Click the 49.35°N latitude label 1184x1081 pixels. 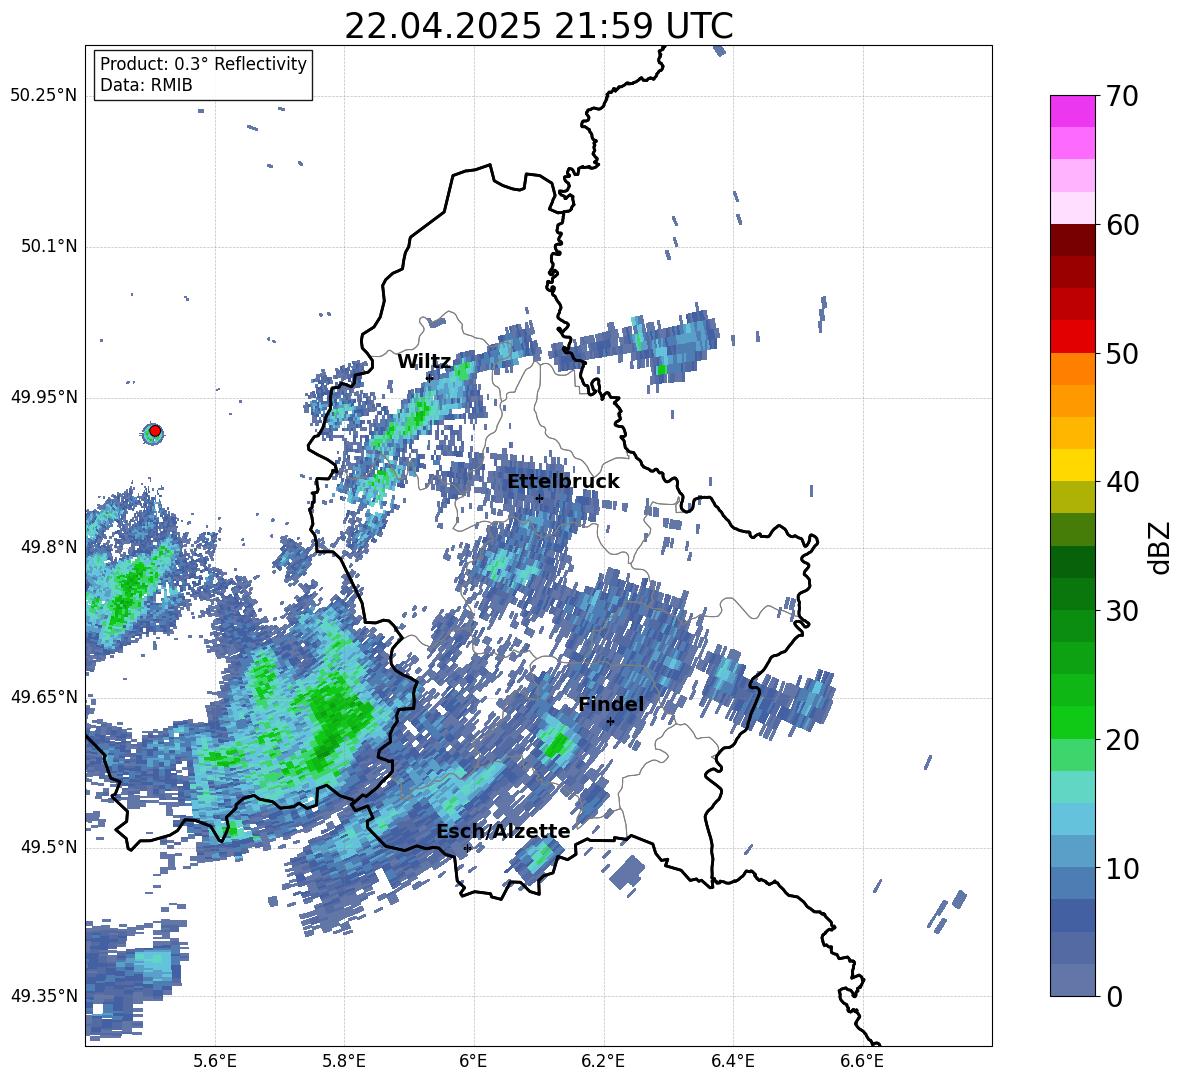tap(43, 996)
